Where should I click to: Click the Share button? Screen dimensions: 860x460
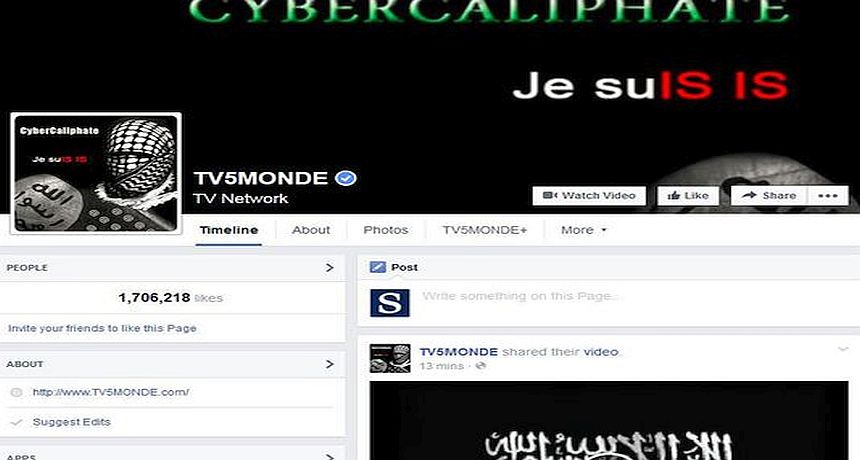click(769, 196)
